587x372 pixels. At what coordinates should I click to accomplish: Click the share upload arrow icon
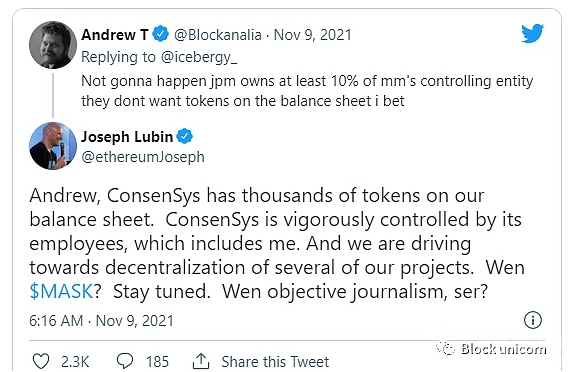[201, 361]
